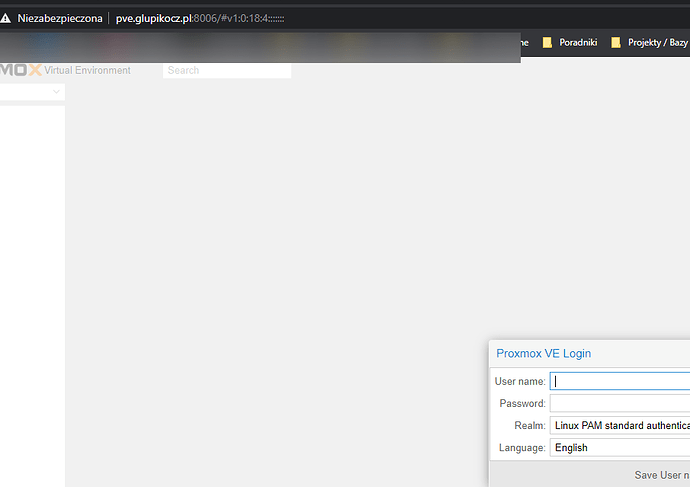Click the Poradniki bookmark folder icon
The width and height of the screenshot is (690, 487).
tap(547, 43)
